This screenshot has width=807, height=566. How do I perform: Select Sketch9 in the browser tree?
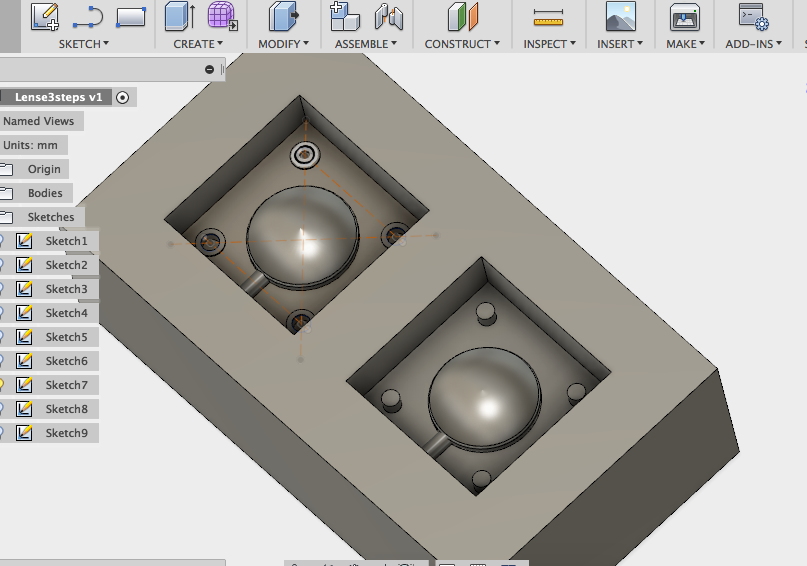pyautogui.click(x=66, y=433)
